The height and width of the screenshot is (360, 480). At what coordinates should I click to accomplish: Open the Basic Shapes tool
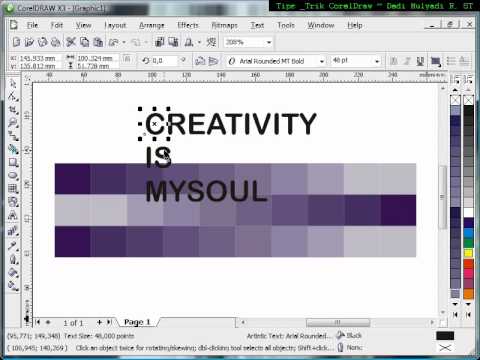[13, 202]
